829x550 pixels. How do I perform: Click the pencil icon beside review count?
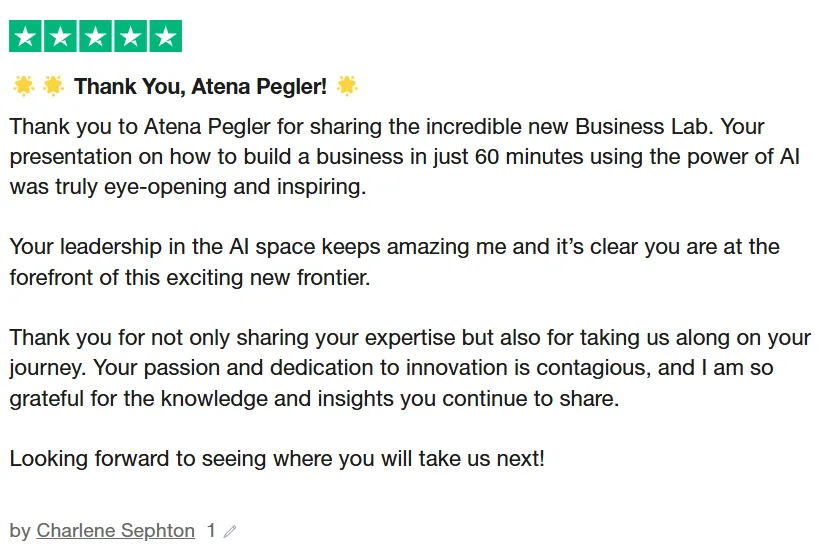tap(230, 532)
